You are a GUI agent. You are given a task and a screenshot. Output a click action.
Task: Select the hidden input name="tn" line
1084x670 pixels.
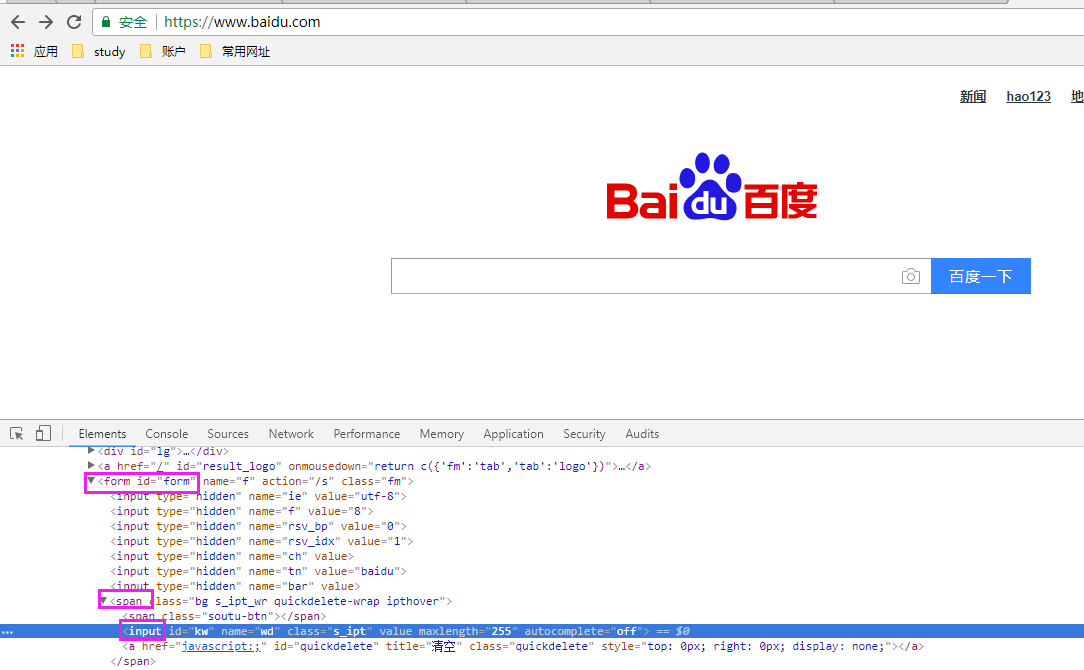259,571
